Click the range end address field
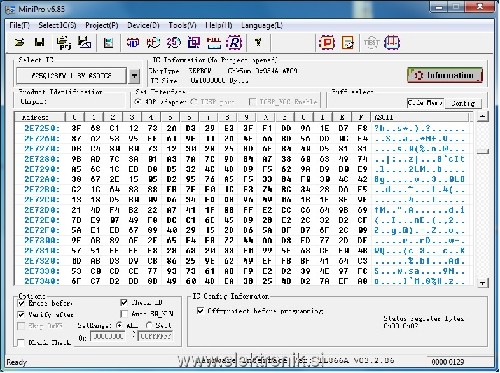Viewport: 500px width, 373px height. pyautogui.click(x=155, y=336)
